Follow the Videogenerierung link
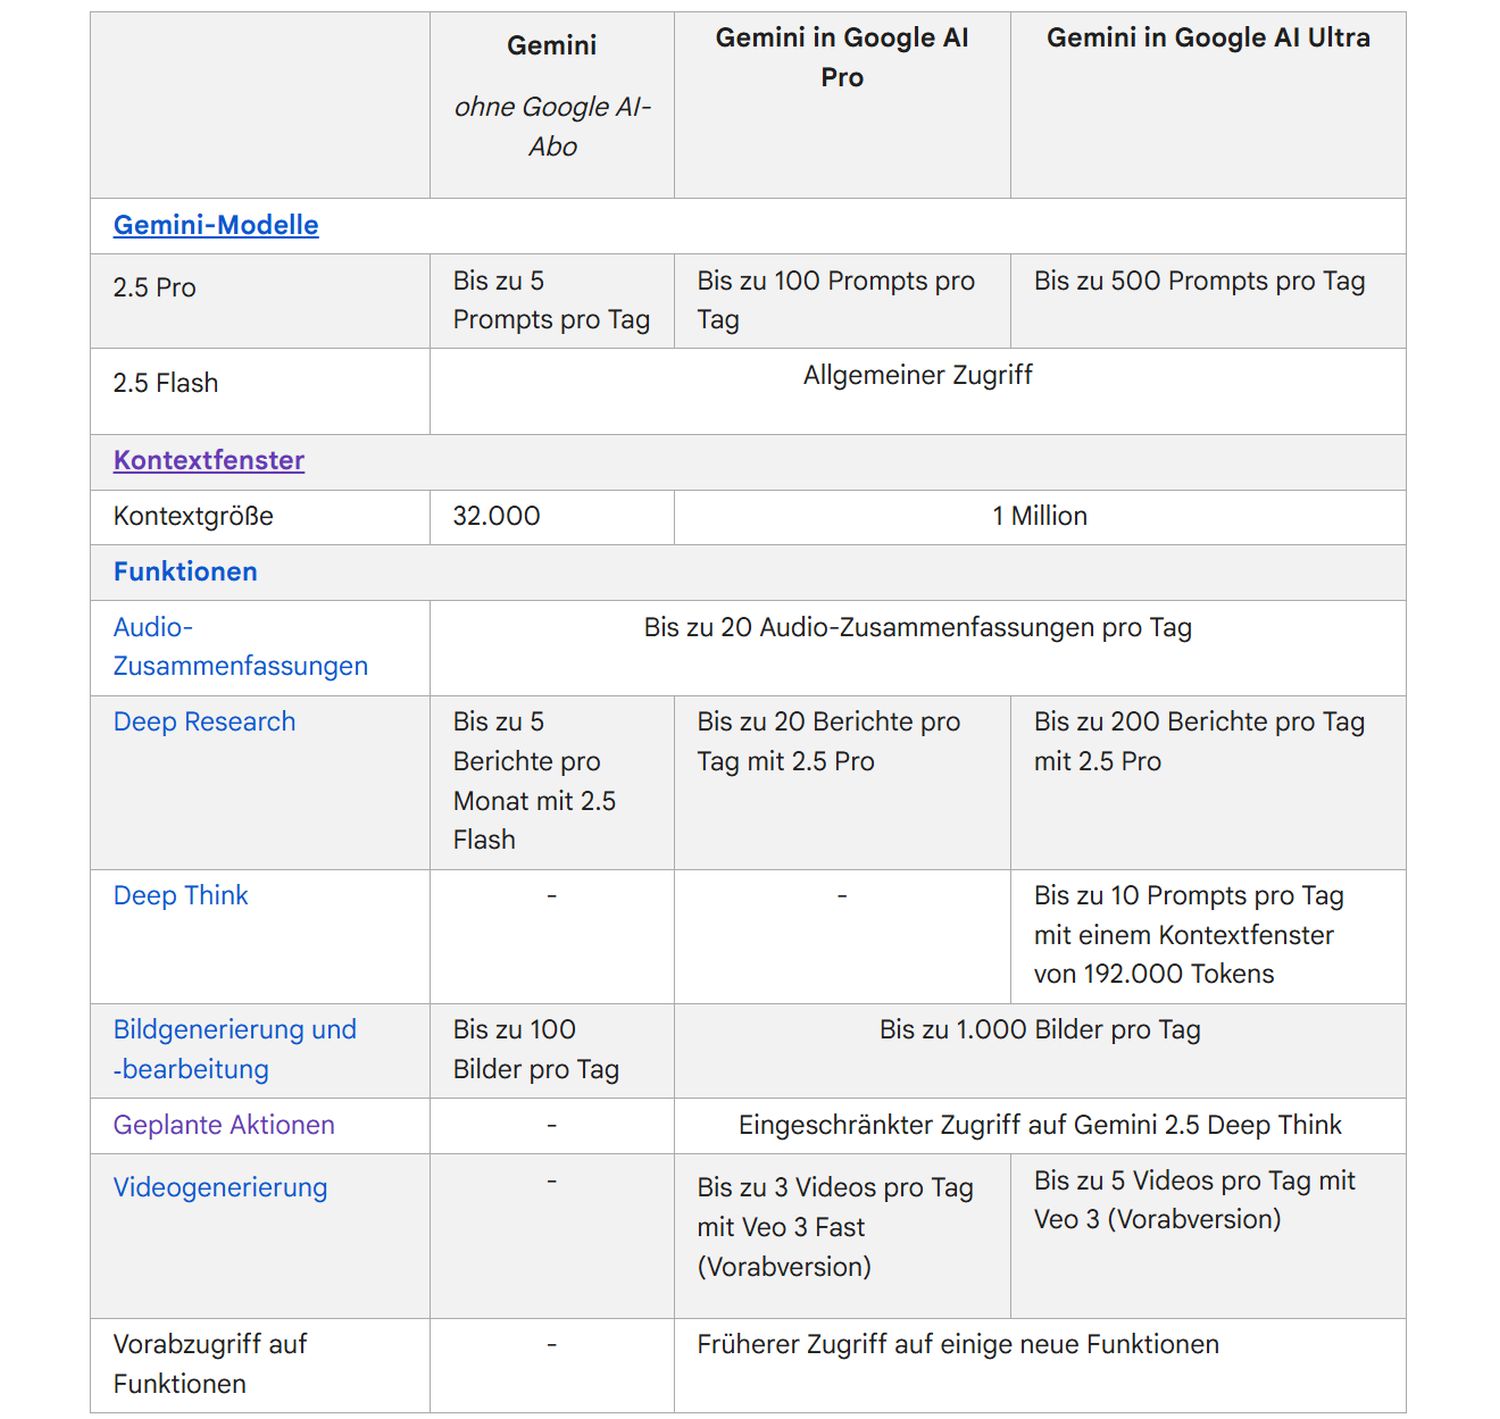This screenshot has height=1419, width=1500. click(220, 1188)
